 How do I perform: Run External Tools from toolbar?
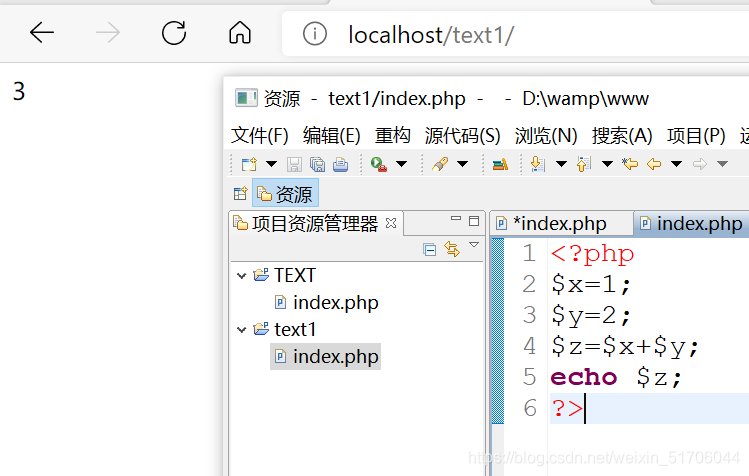[x=379, y=164]
